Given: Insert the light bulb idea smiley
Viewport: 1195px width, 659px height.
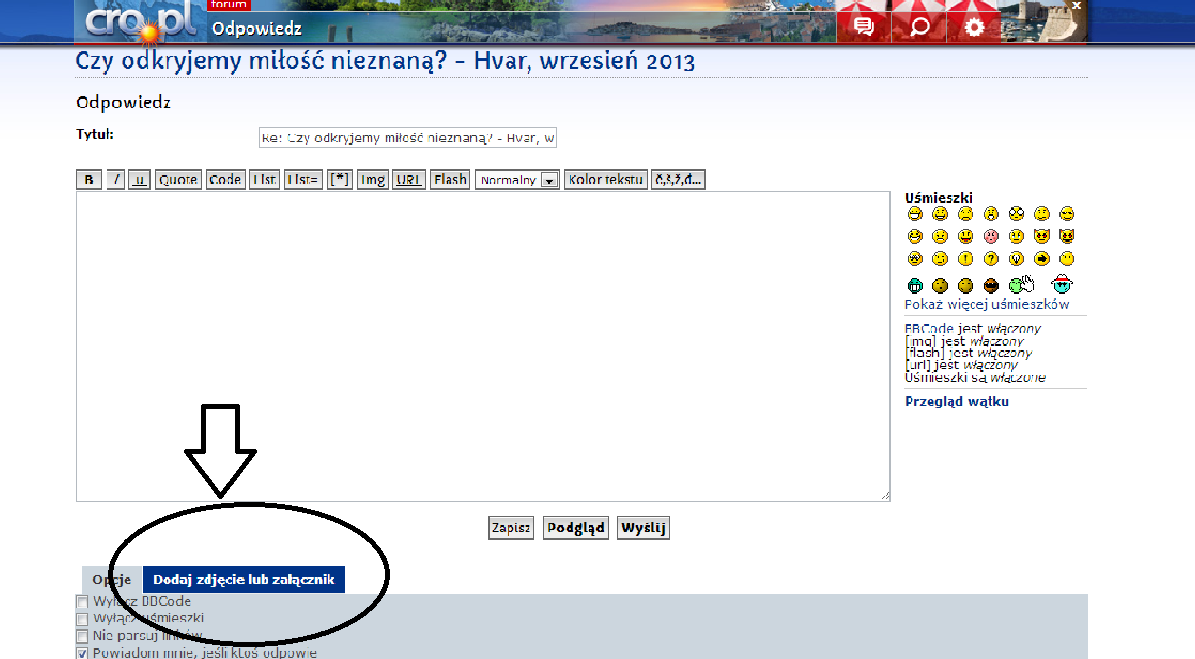Looking at the screenshot, I should pyautogui.click(x=1016, y=259).
